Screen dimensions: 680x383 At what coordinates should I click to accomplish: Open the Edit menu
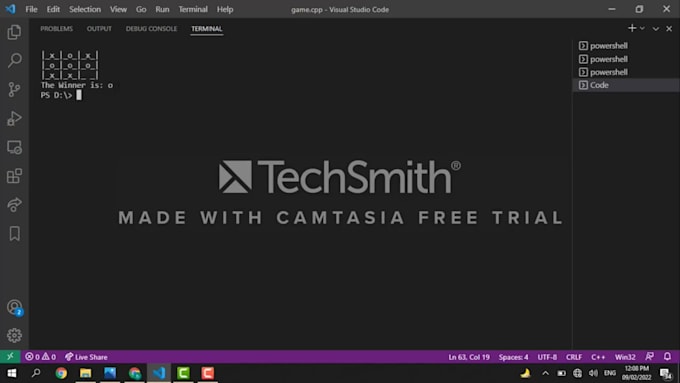(x=53, y=9)
